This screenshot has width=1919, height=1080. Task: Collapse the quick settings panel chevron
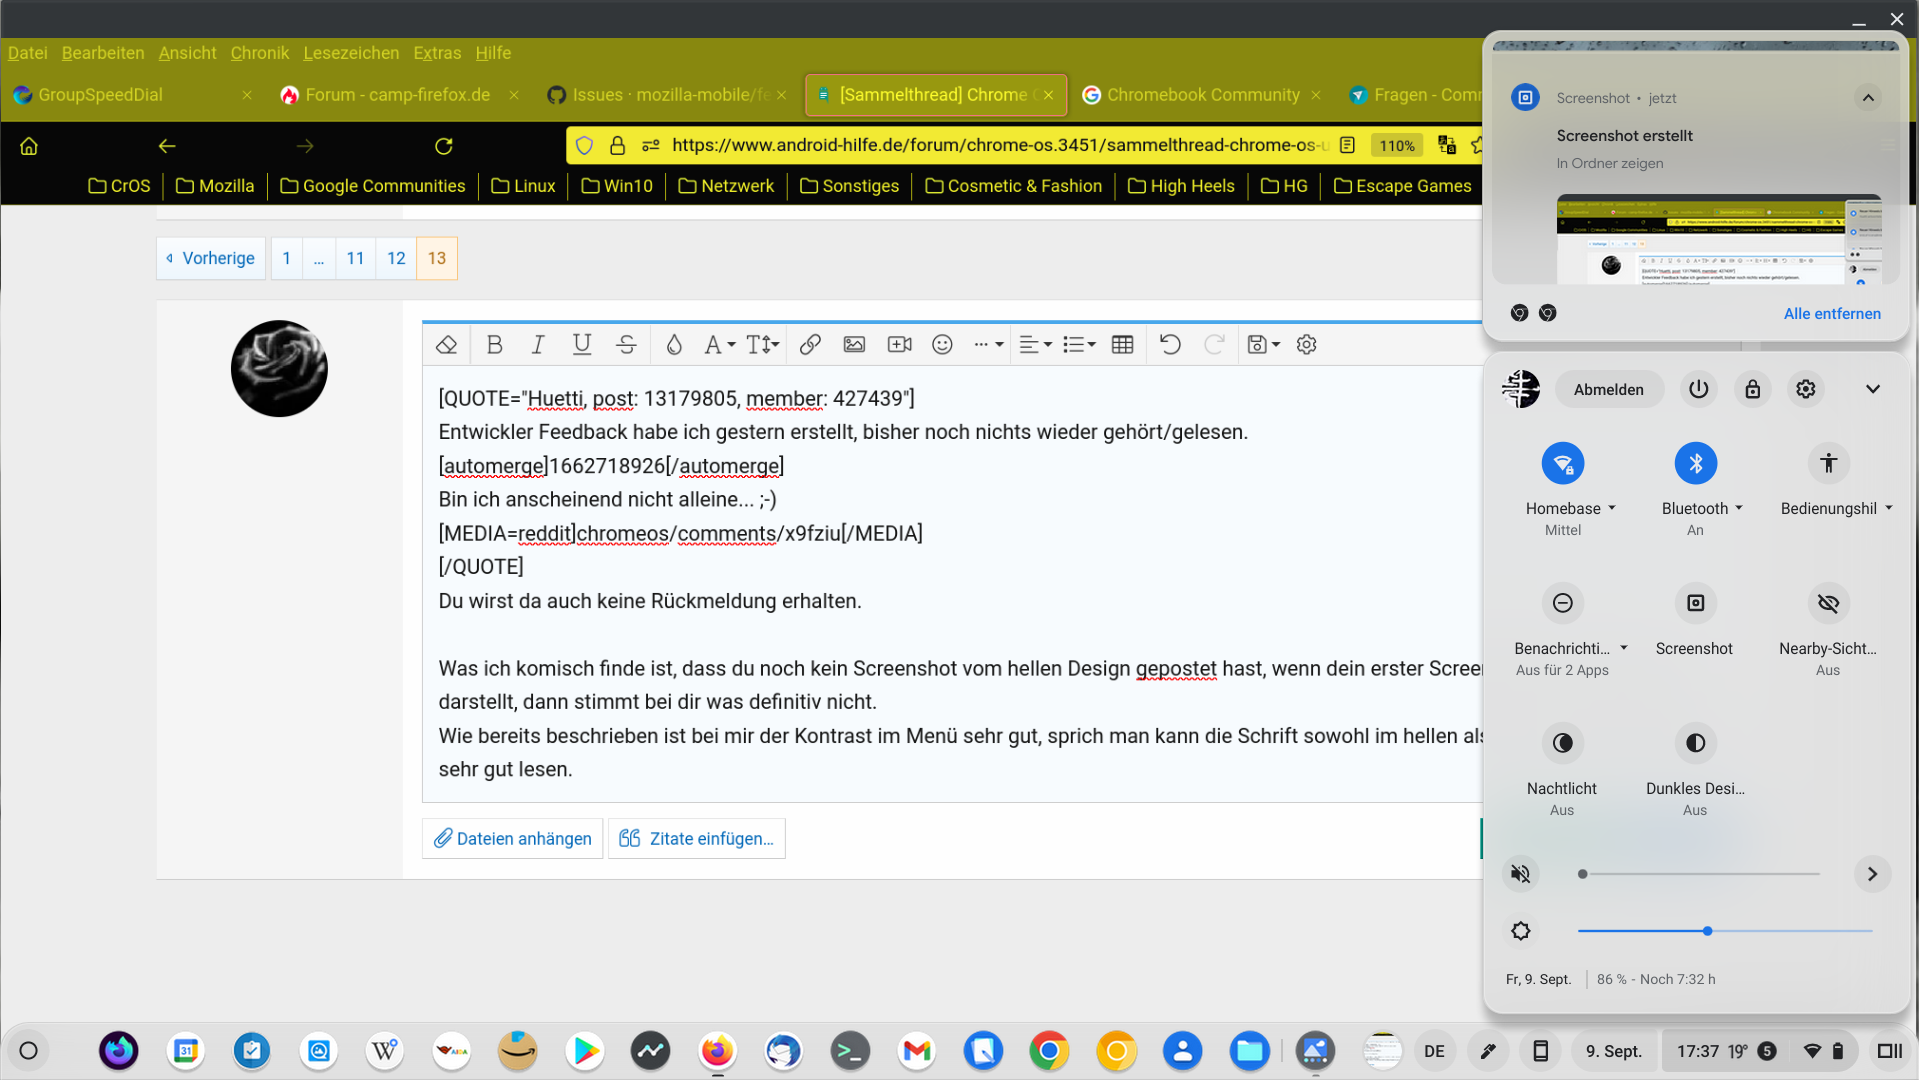point(1872,390)
